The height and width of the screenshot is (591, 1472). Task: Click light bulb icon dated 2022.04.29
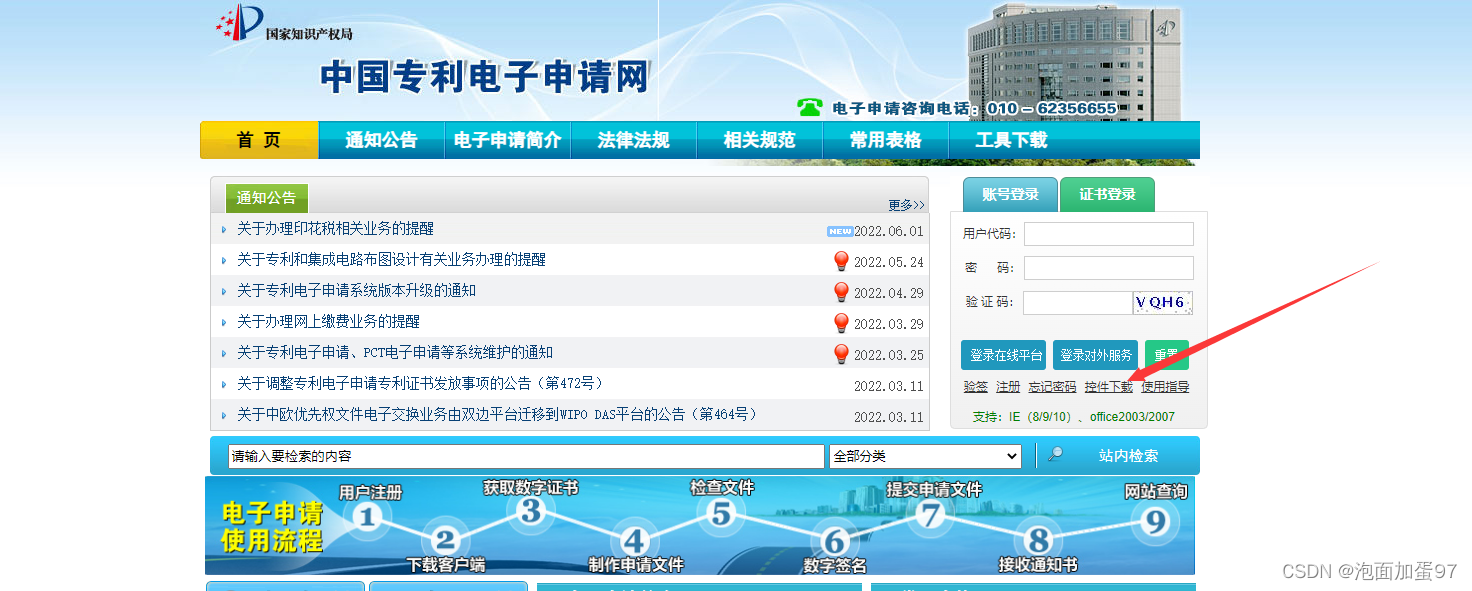tap(841, 292)
